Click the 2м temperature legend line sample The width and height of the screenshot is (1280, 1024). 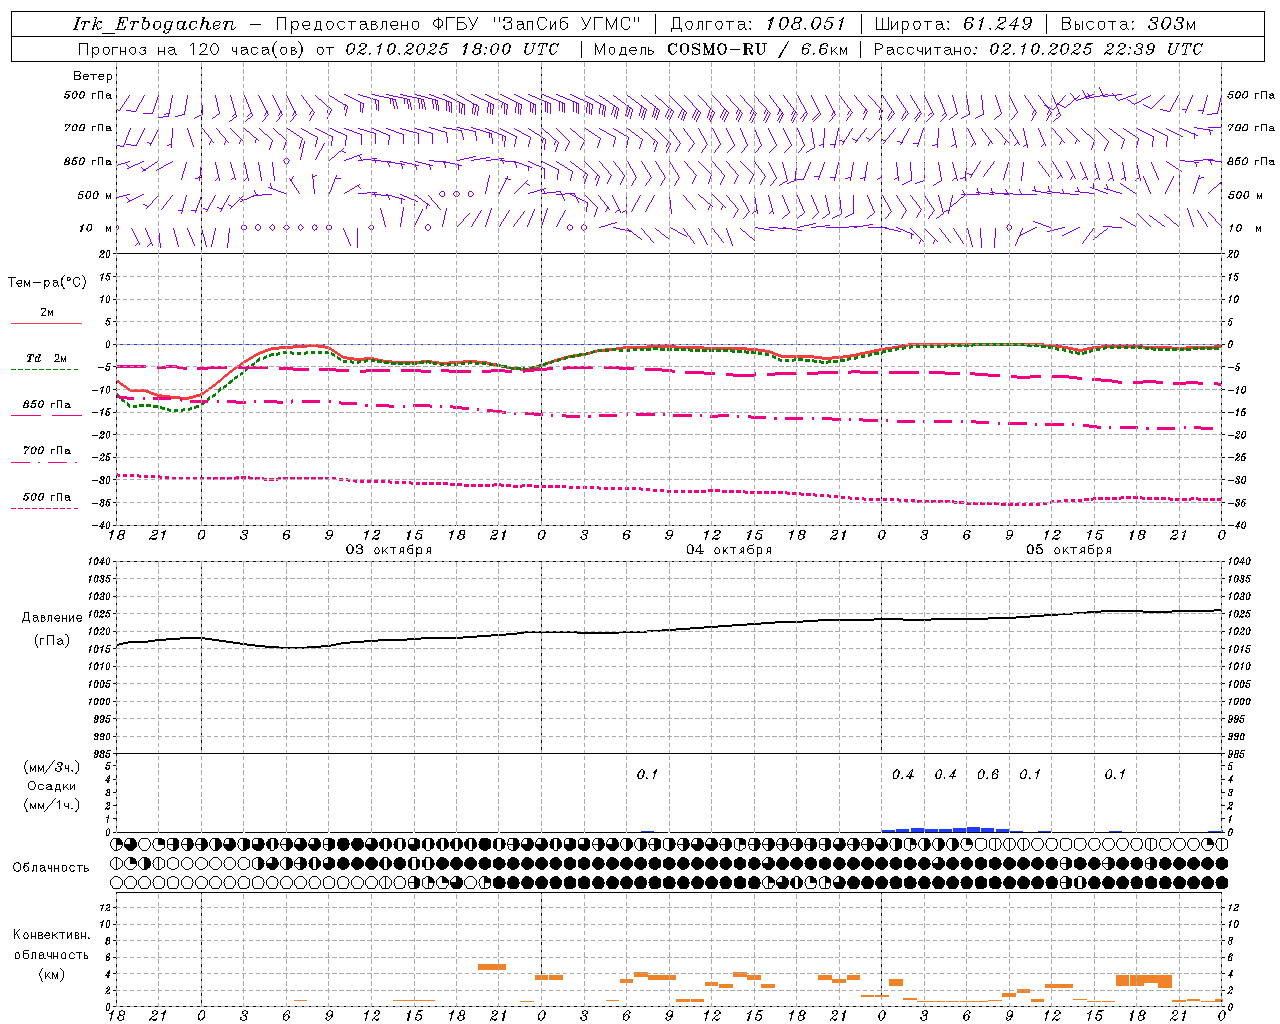coord(46,324)
